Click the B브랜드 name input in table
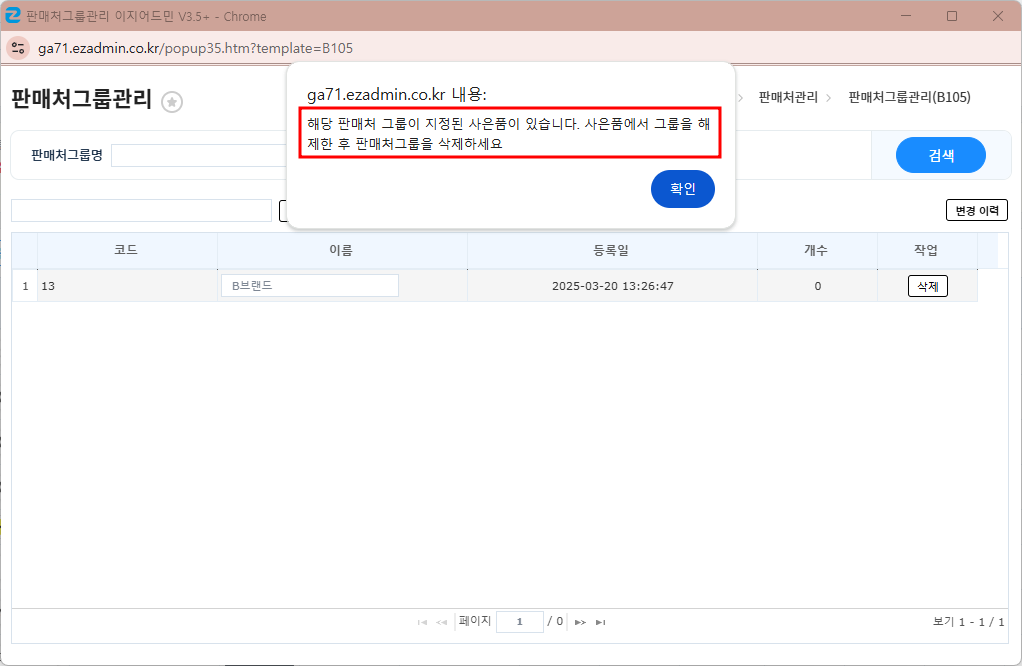 coord(309,286)
